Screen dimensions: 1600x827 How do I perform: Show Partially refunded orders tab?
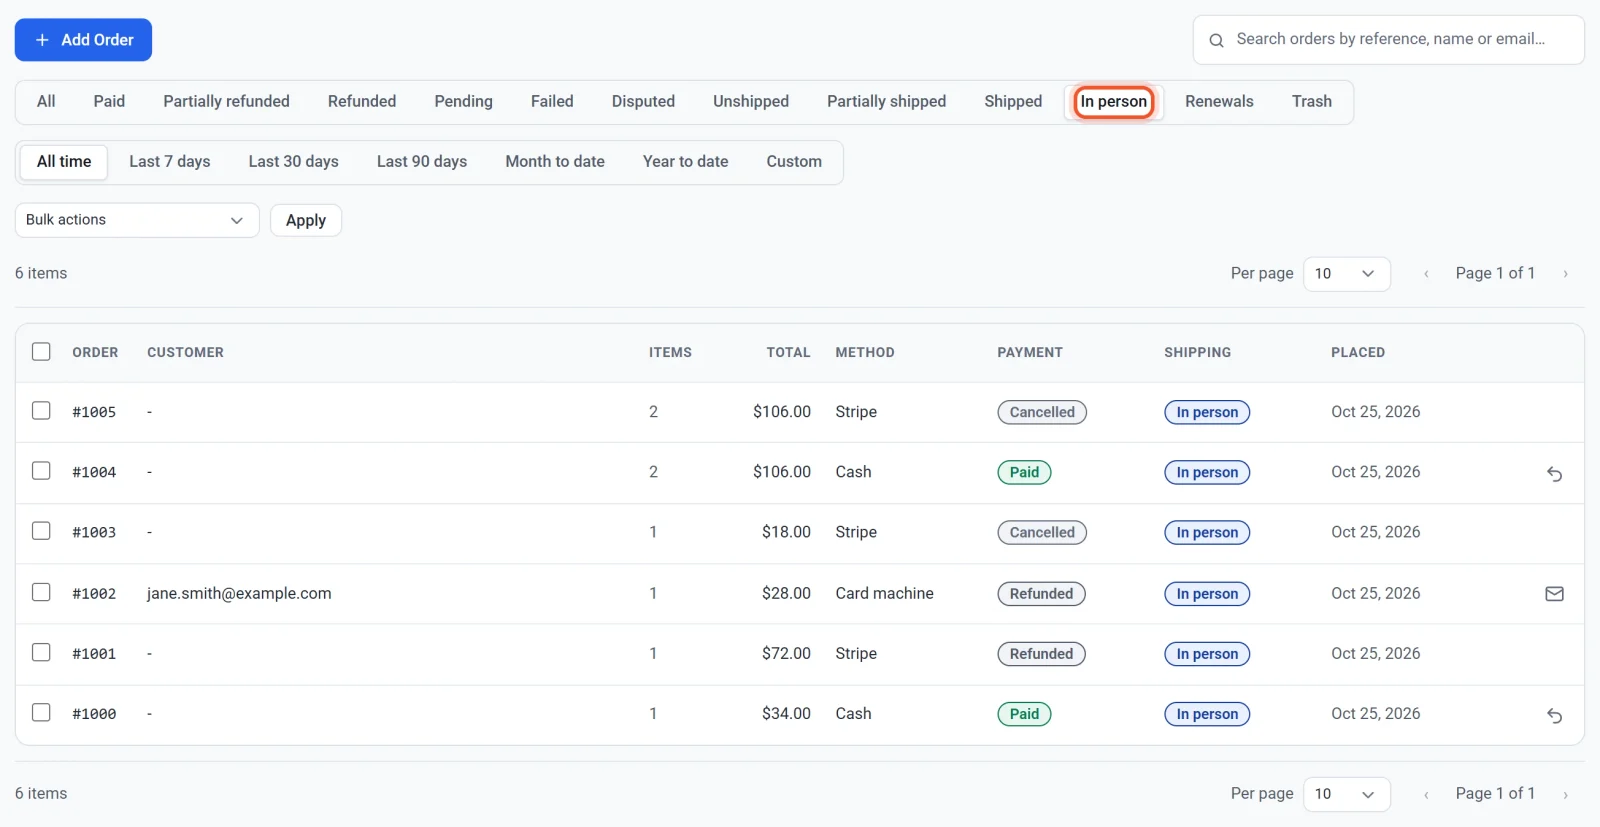(226, 102)
